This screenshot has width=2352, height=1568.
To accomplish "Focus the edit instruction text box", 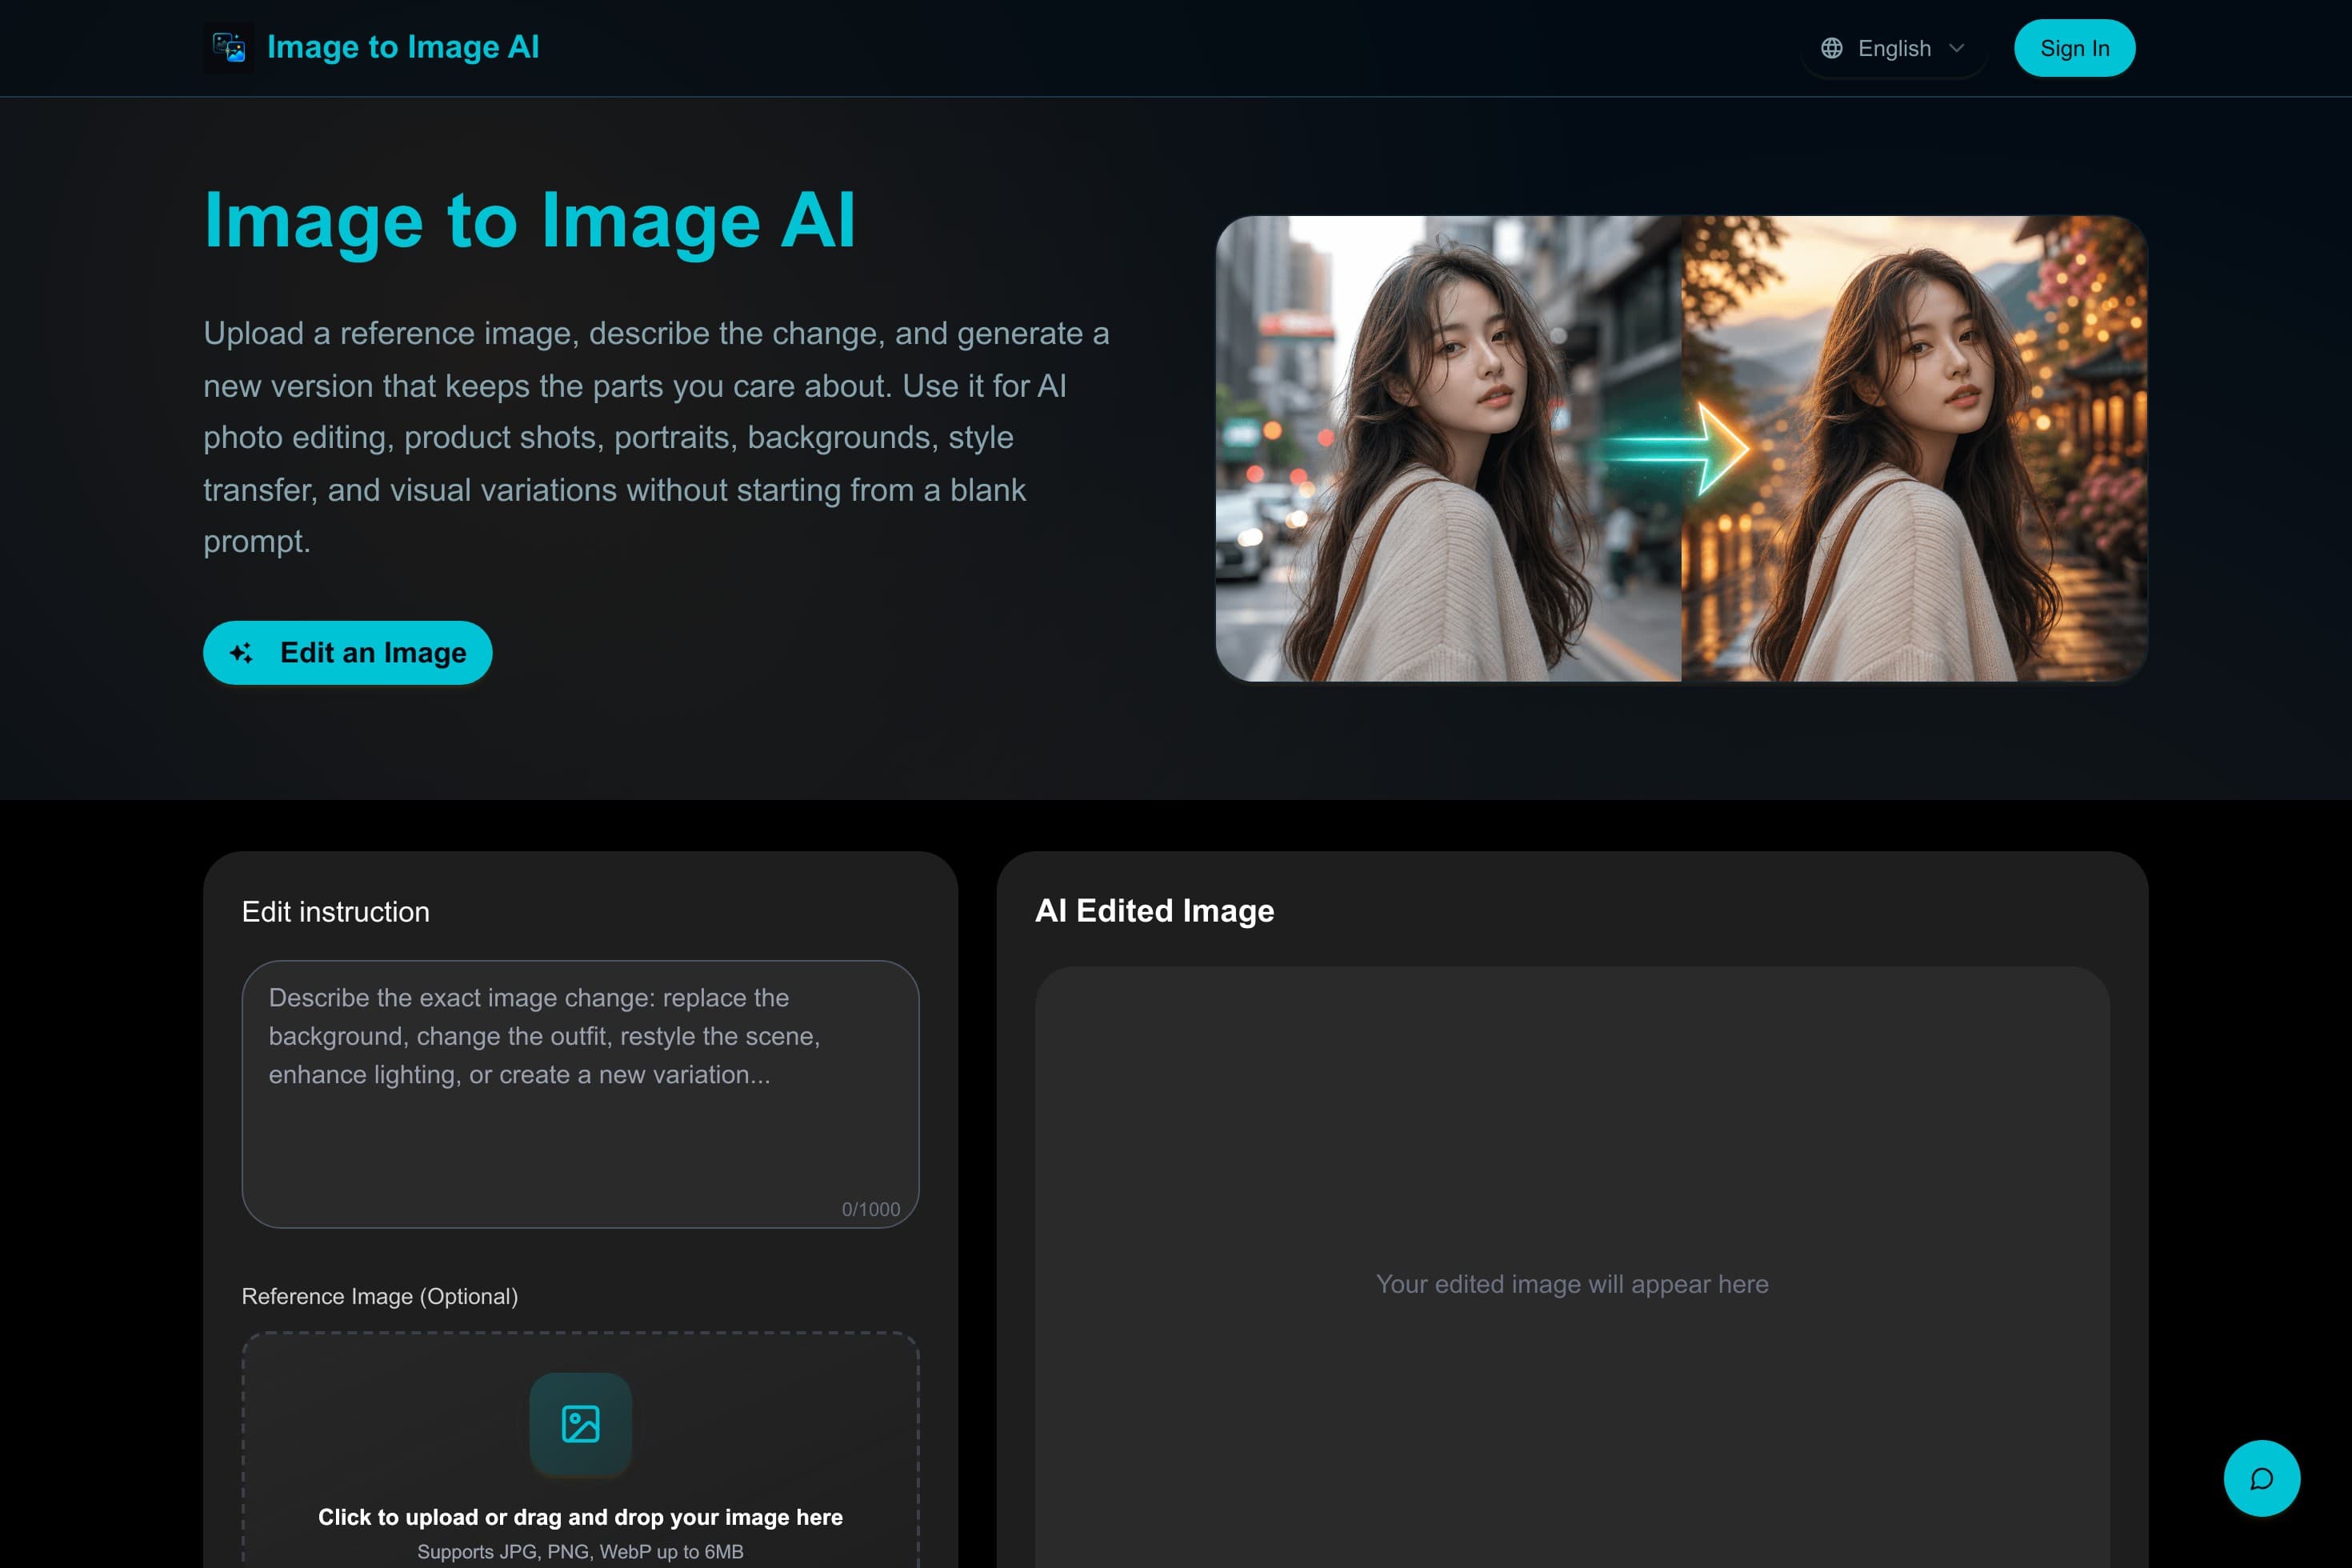I will point(580,1094).
